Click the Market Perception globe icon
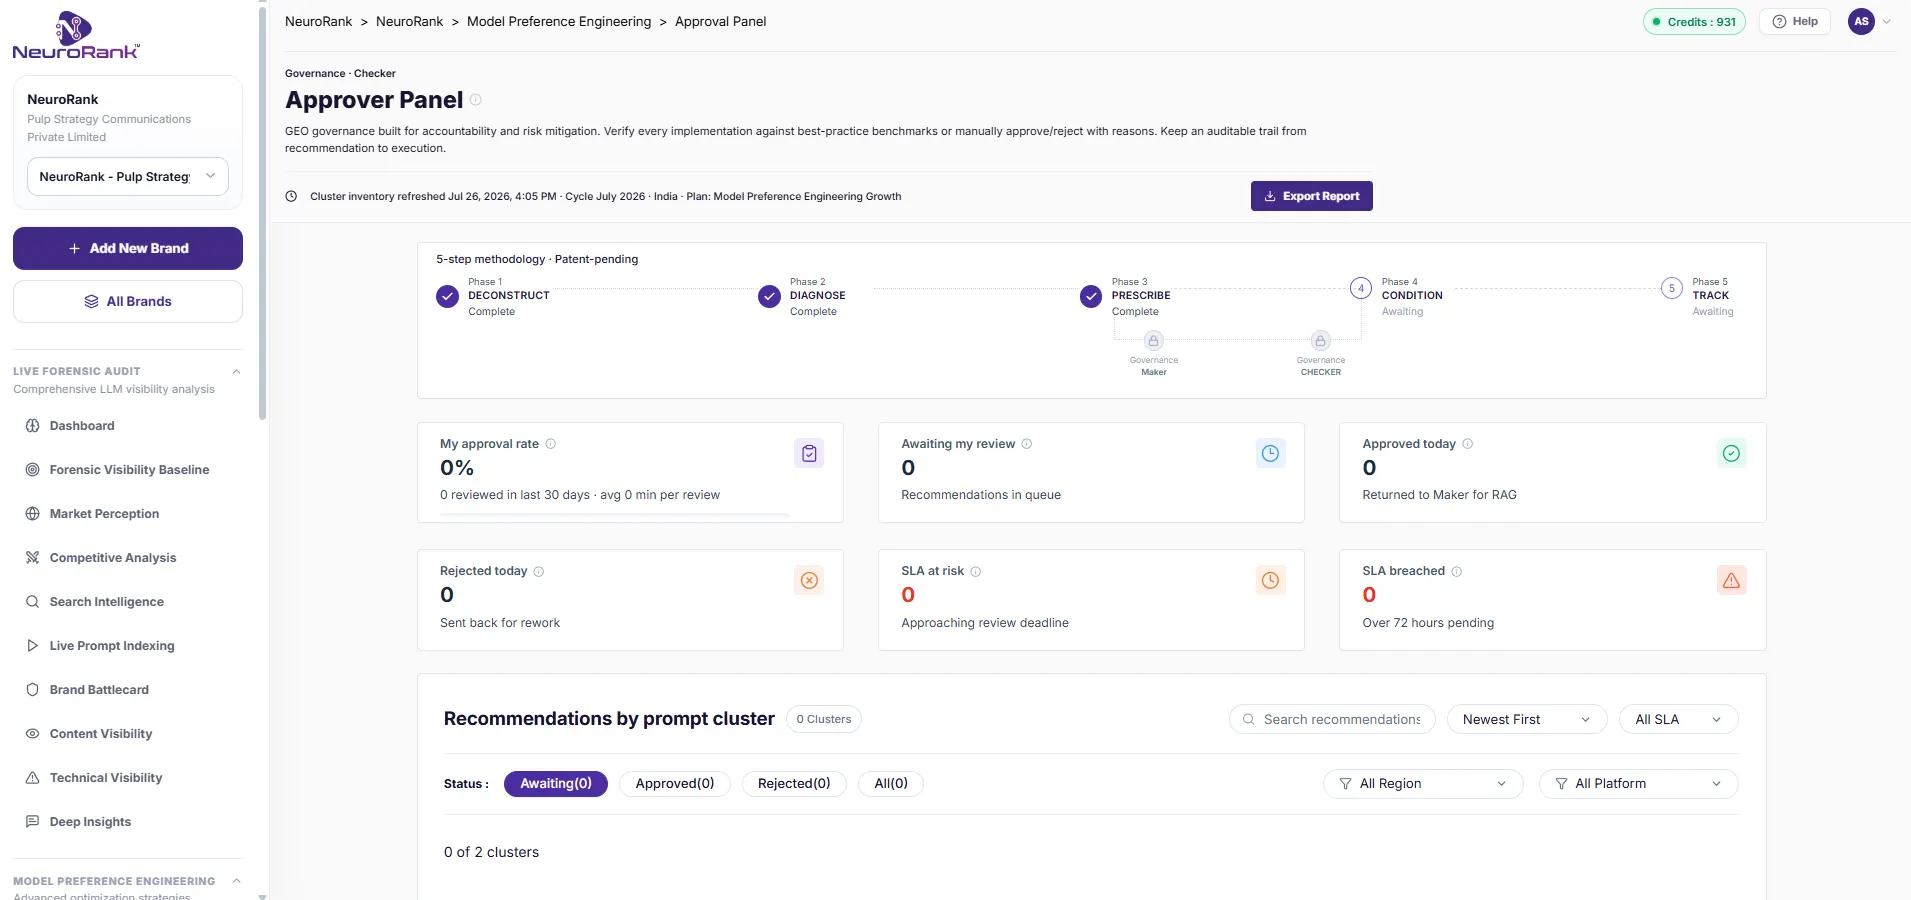This screenshot has height=900, width=1911. coord(32,514)
